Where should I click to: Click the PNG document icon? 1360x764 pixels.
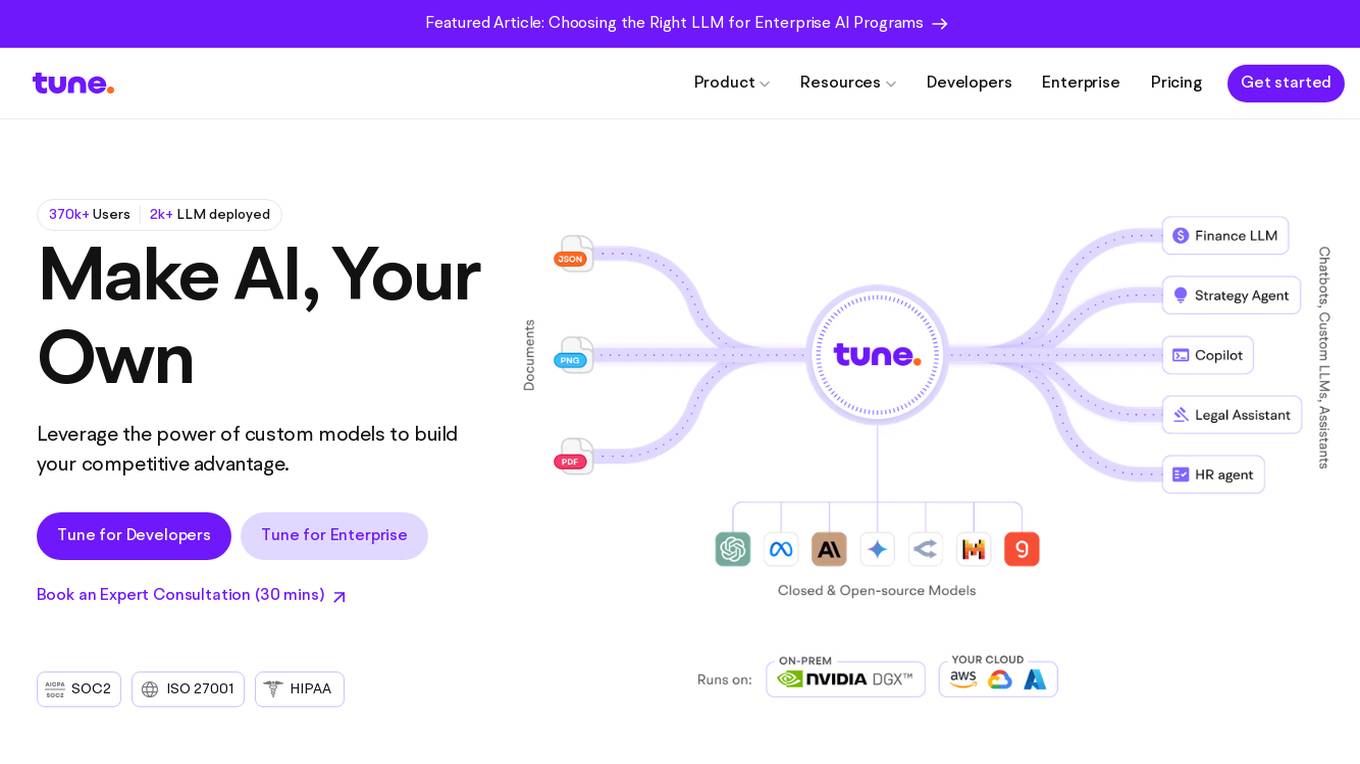pyautogui.click(x=573, y=355)
